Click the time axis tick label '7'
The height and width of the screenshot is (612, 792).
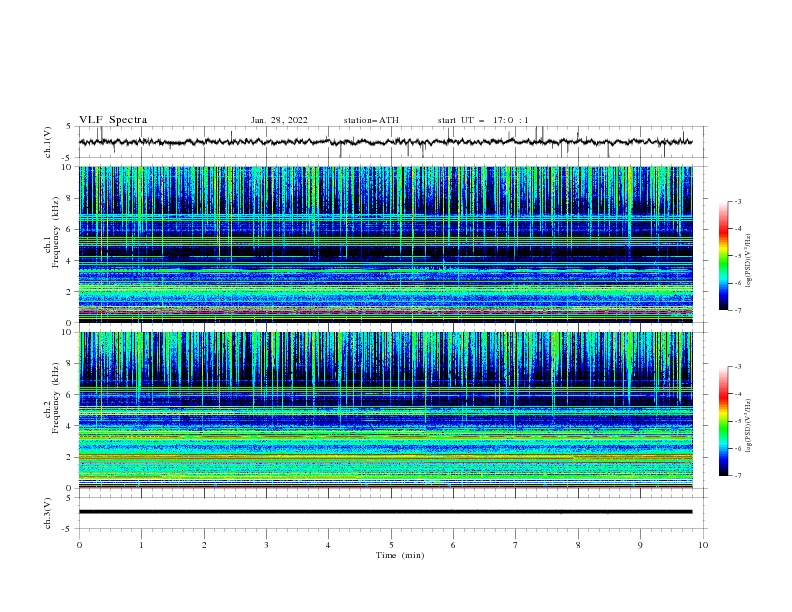[x=516, y=545]
